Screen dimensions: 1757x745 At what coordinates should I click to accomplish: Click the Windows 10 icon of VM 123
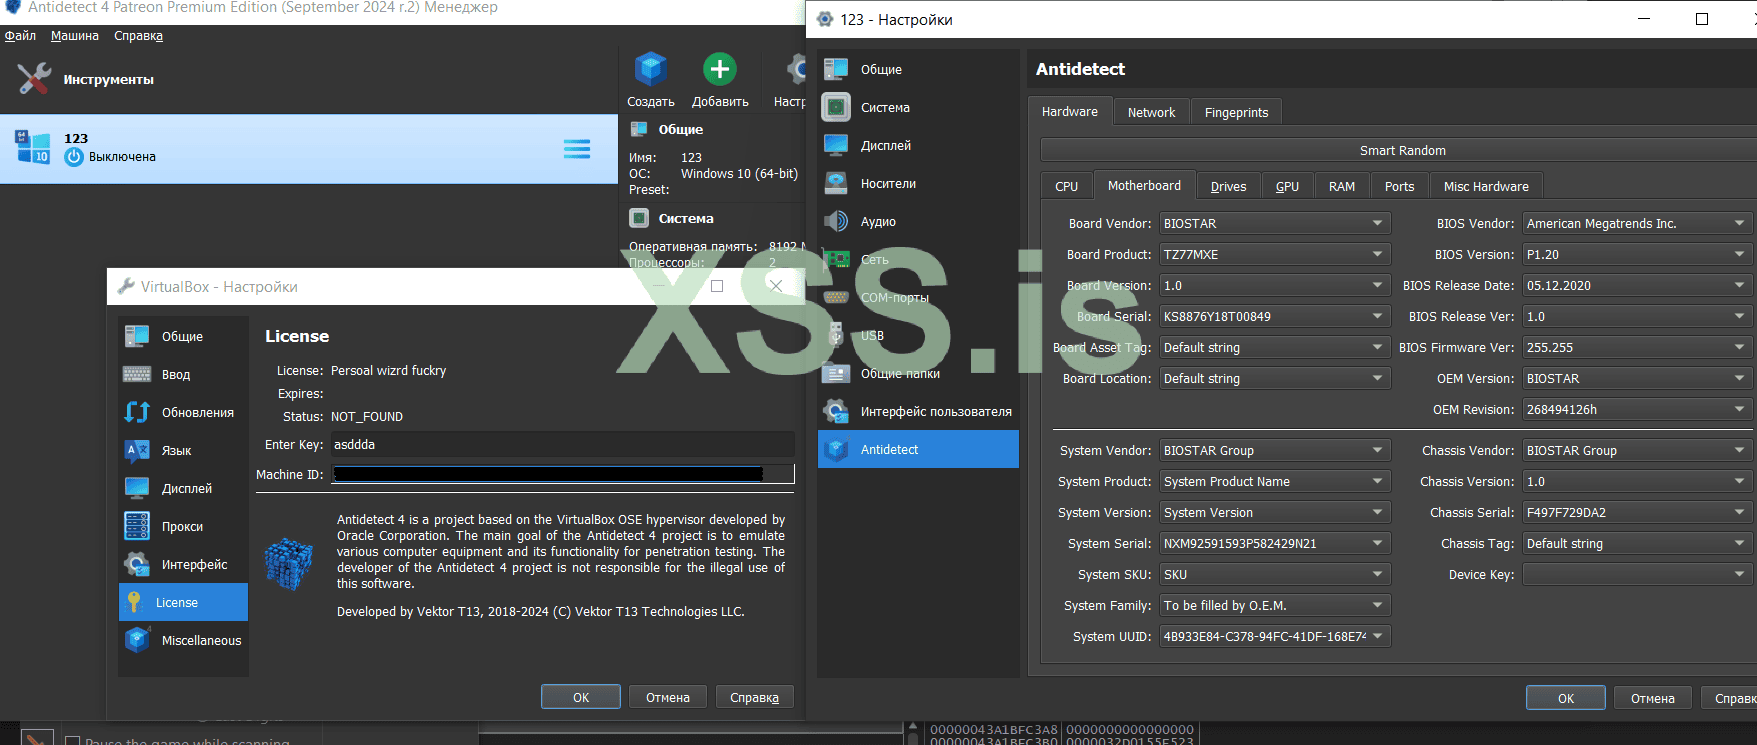point(32,147)
